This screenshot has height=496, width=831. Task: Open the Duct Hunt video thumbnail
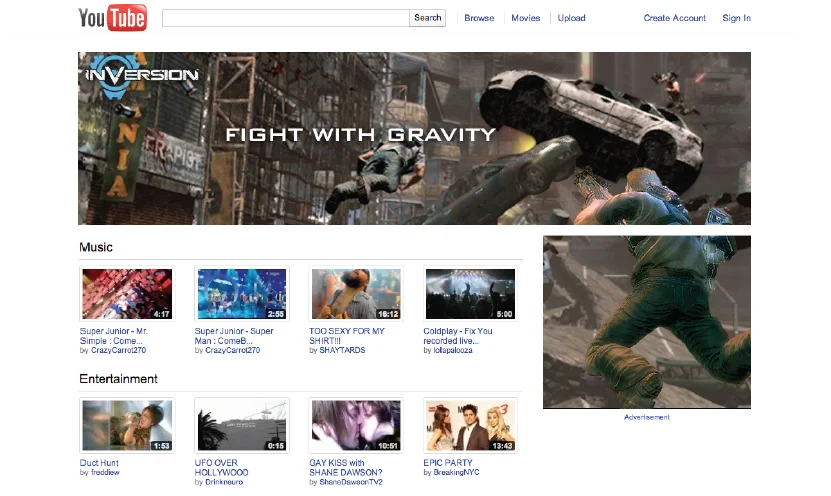pyautogui.click(x=127, y=426)
